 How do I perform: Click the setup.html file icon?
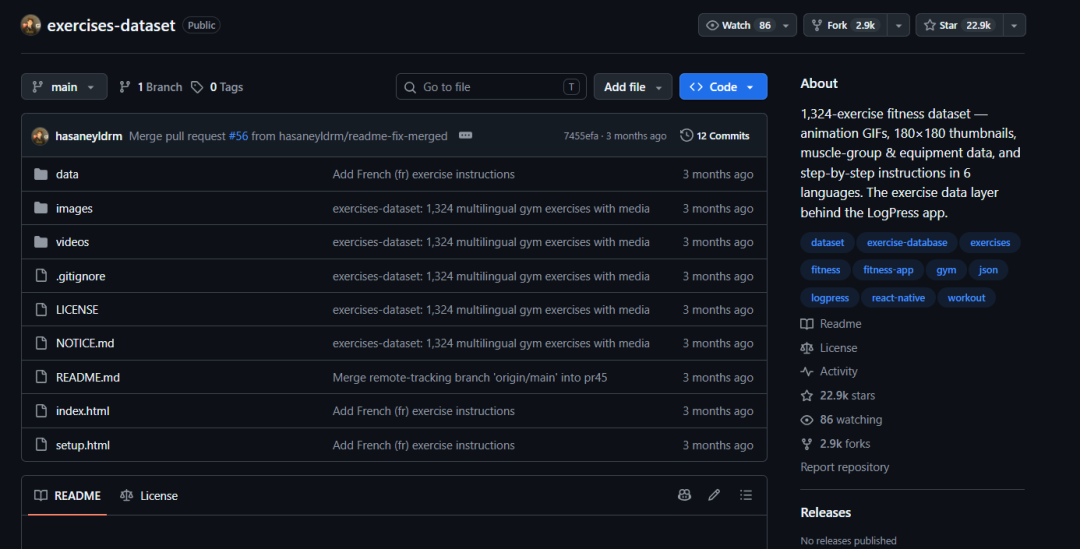41,444
